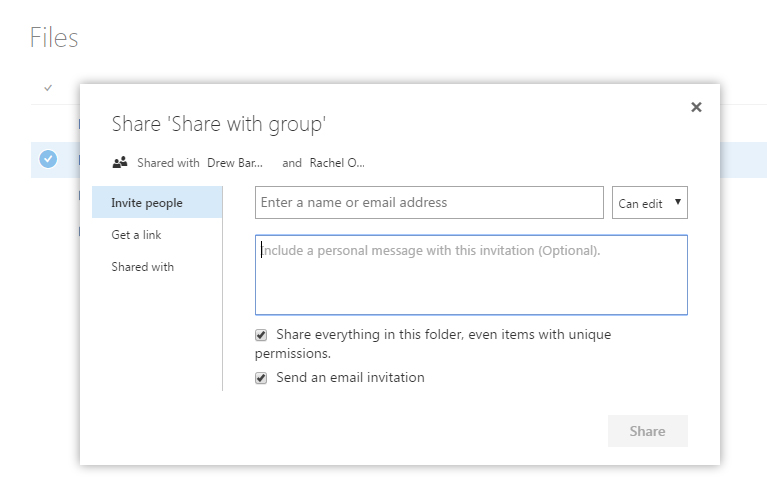Close the Share dialog with the X
Screen dimensions: 767x494
click(696, 107)
